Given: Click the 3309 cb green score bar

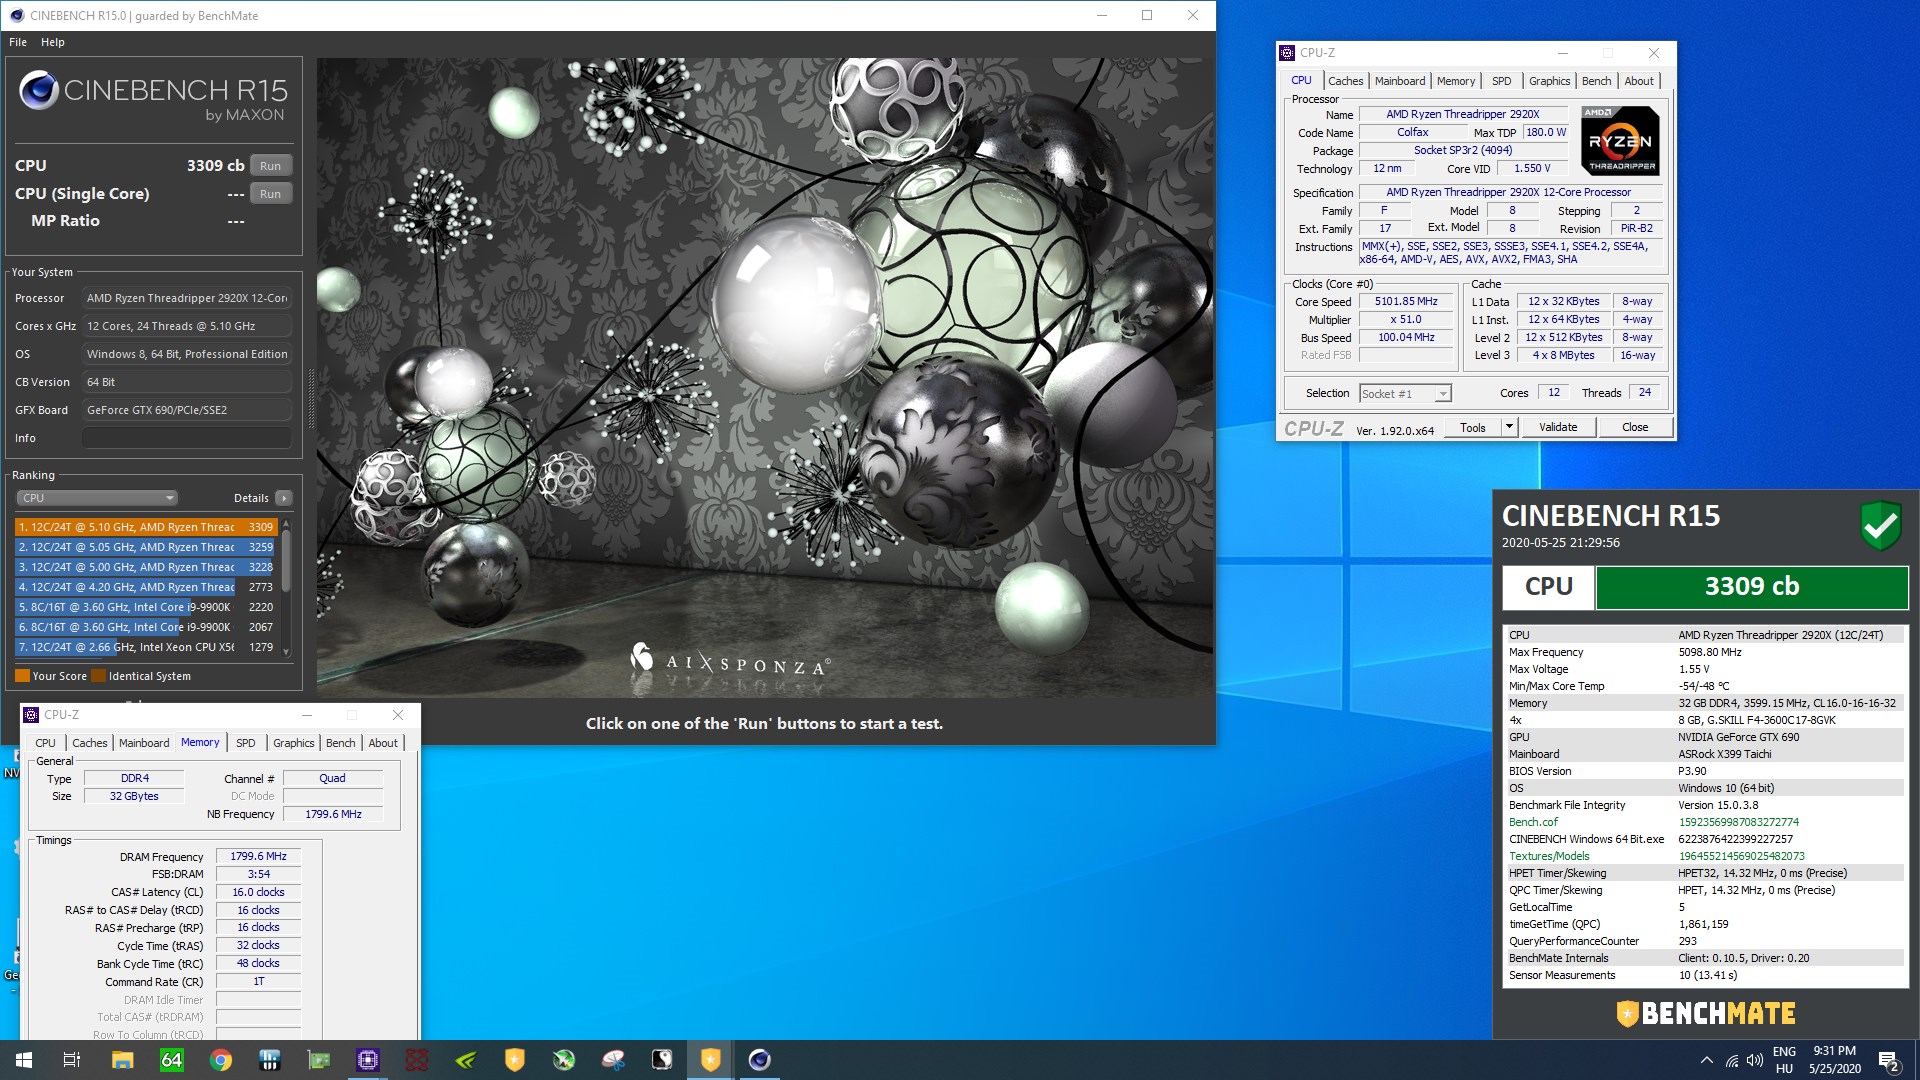Looking at the screenshot, I should click(x=1751, y=587).
